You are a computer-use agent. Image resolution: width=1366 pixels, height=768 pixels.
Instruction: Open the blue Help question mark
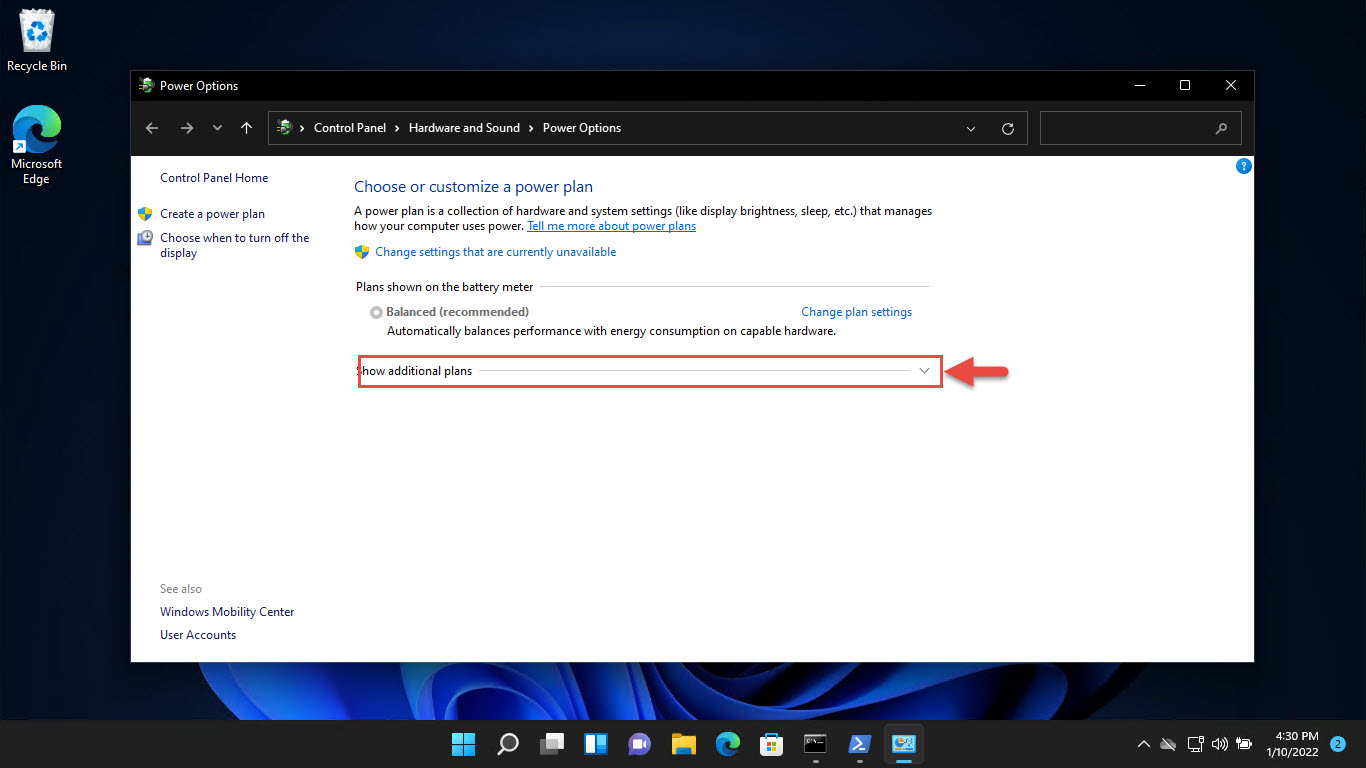pyautogui.click(x=1243, y=166)
